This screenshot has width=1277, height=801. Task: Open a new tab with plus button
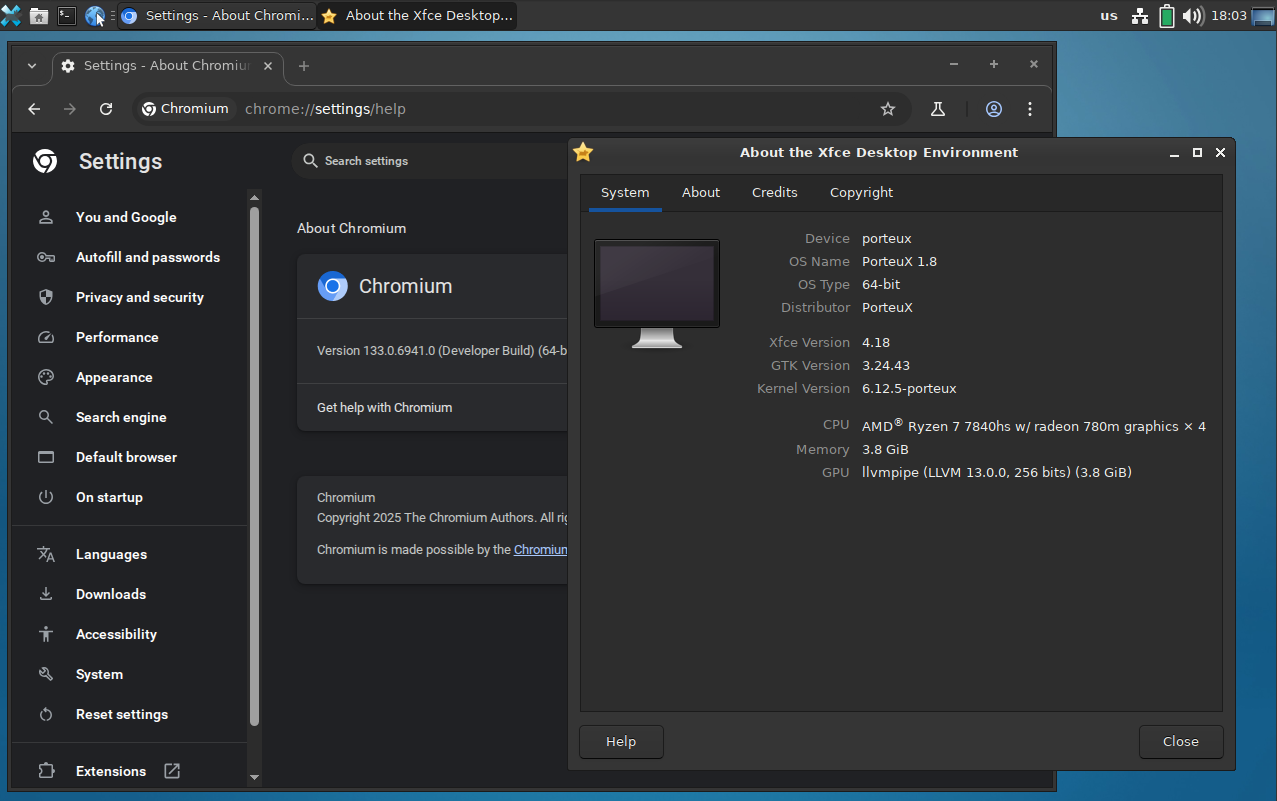tap(304, 66)
